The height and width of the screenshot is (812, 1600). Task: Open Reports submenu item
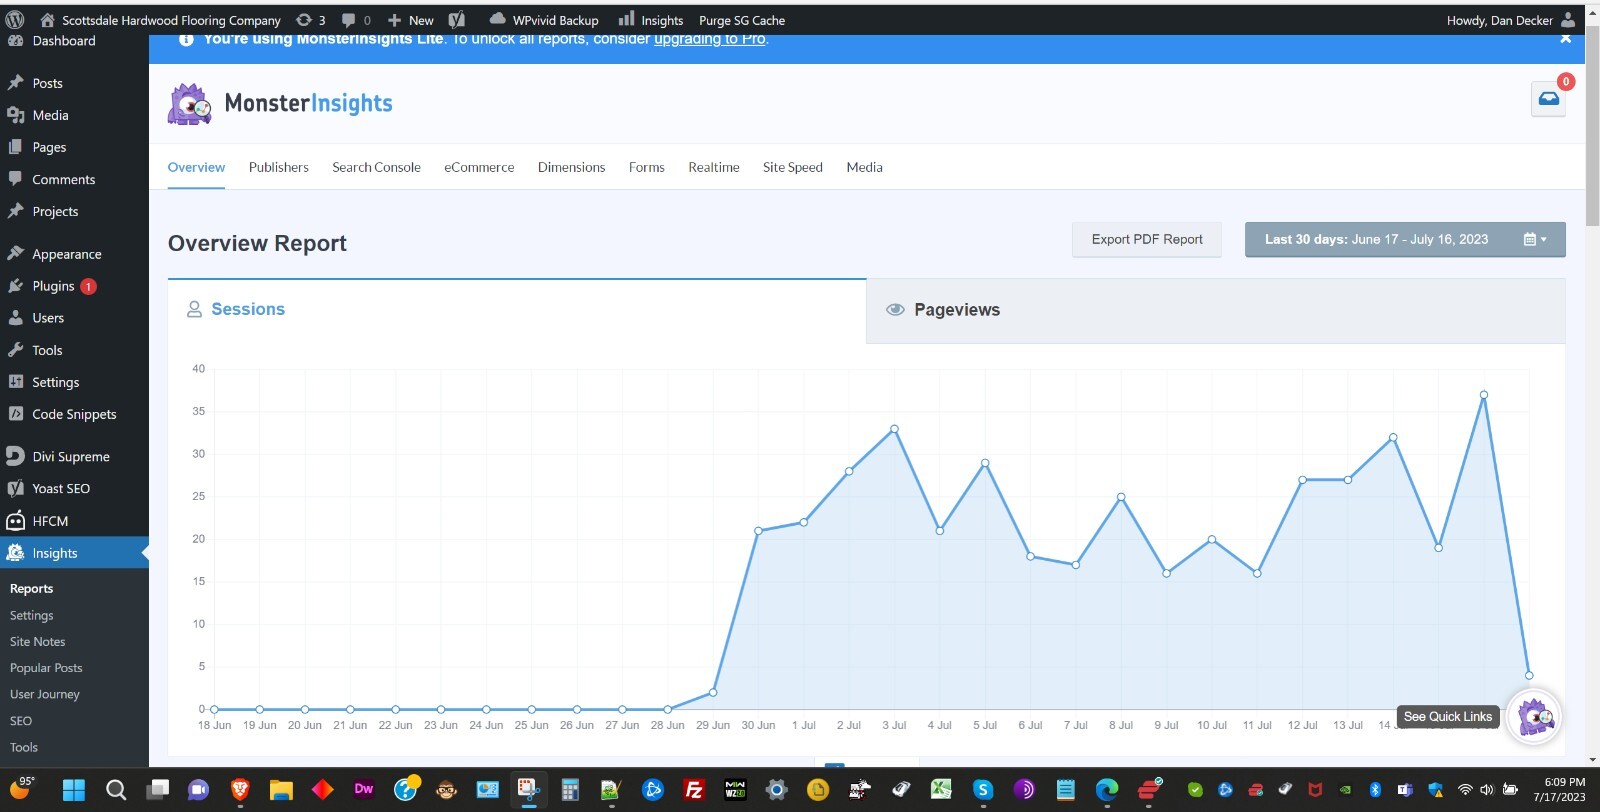pos(32,588)
